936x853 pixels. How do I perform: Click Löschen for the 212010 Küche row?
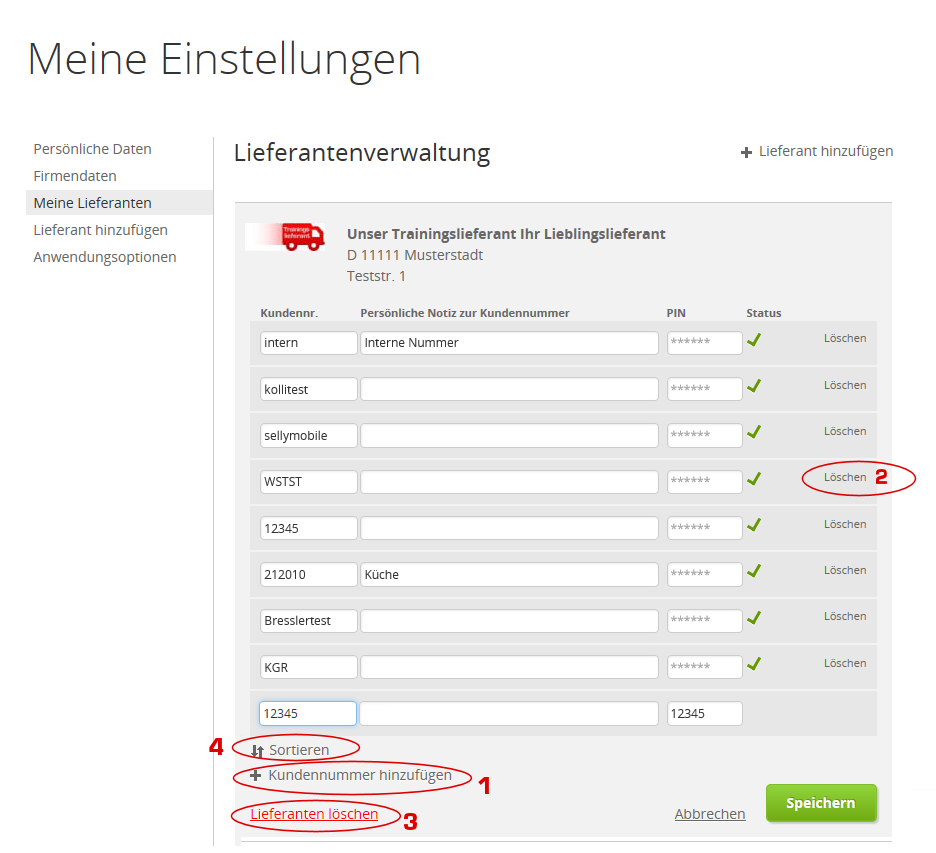pyautogui.click(x=845, y=571)
